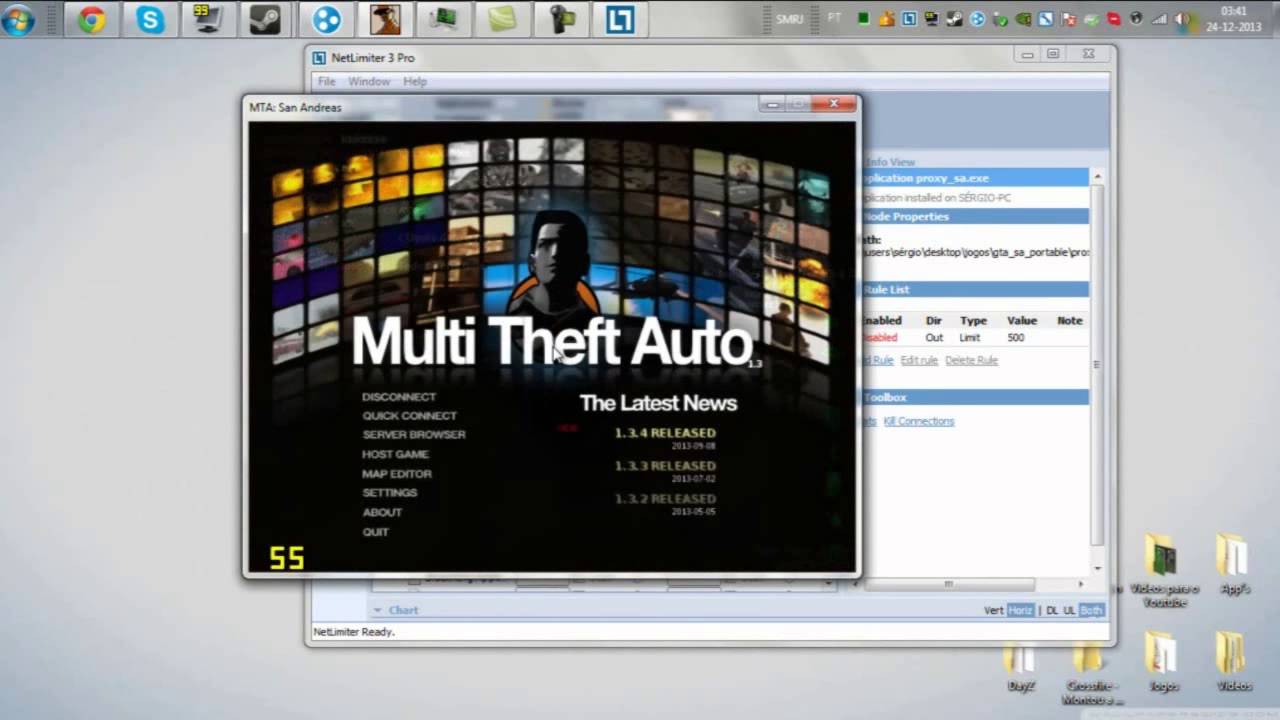The image size is (1280, 720).
Task: Open the 1.3.2 RELEASED news item
Action: point(665,499)
